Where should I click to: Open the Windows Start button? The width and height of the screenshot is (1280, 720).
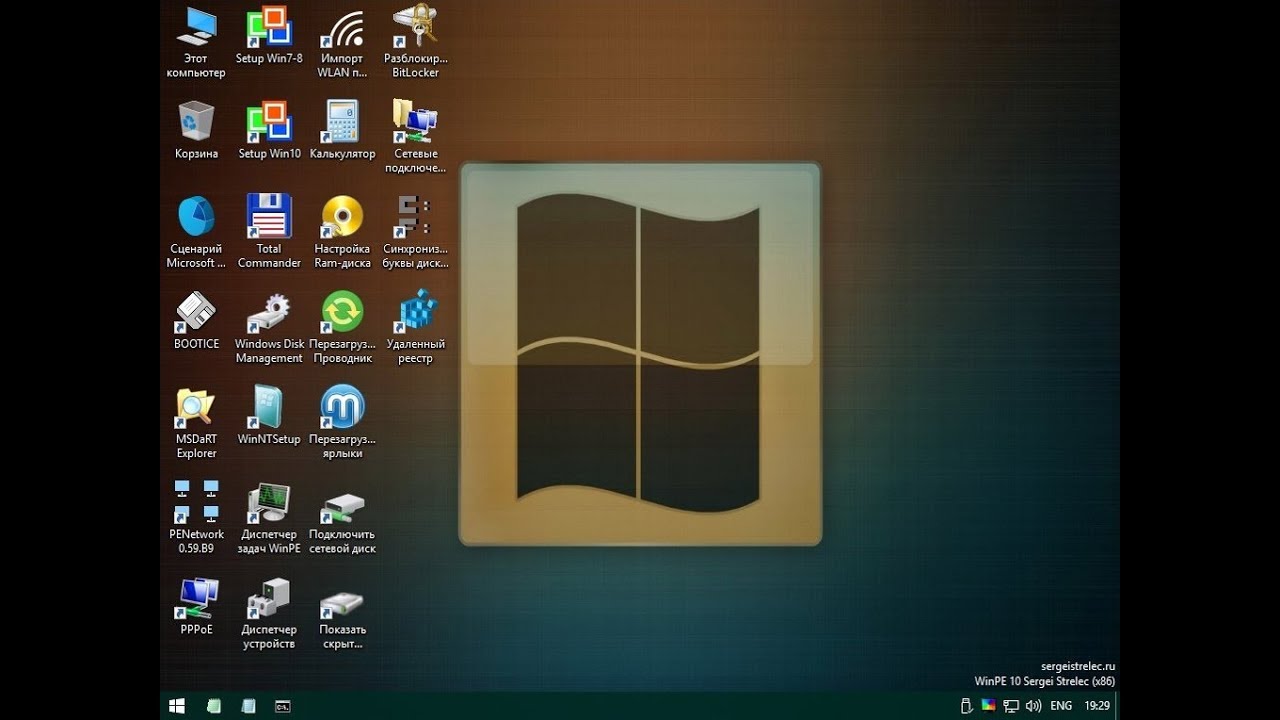177,706
